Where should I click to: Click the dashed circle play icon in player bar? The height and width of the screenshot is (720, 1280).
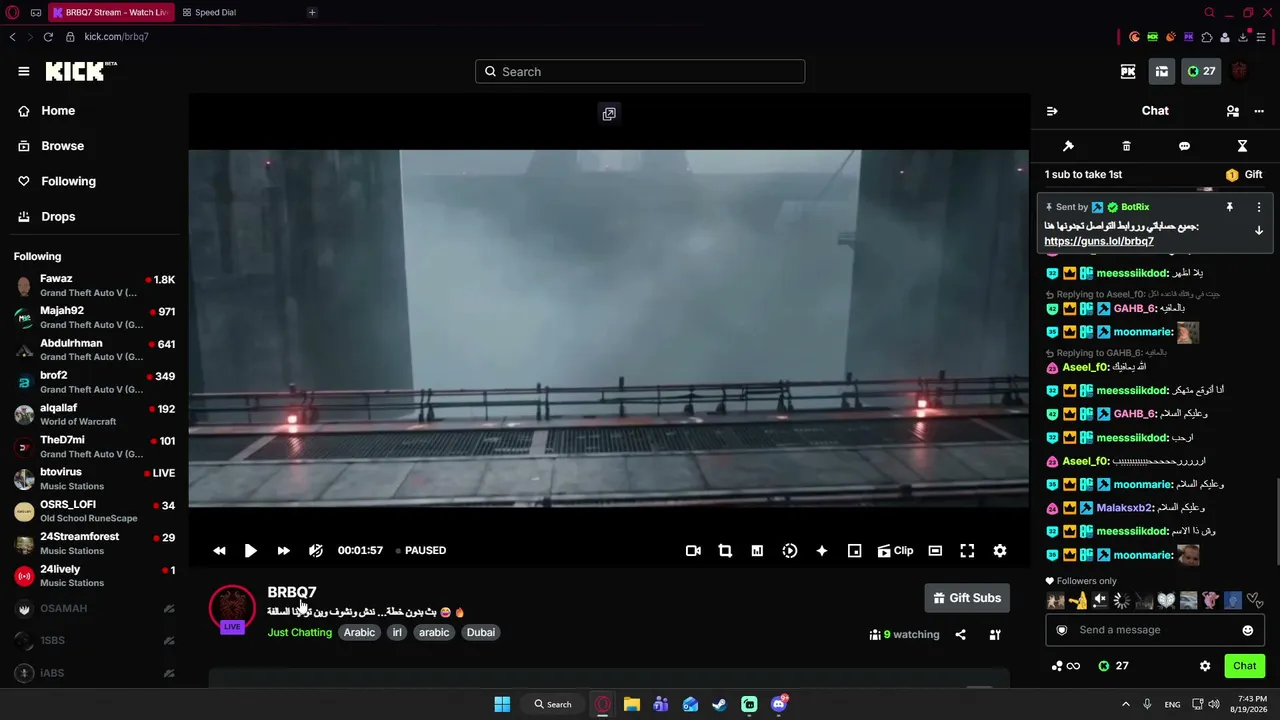tap(790, 551)
